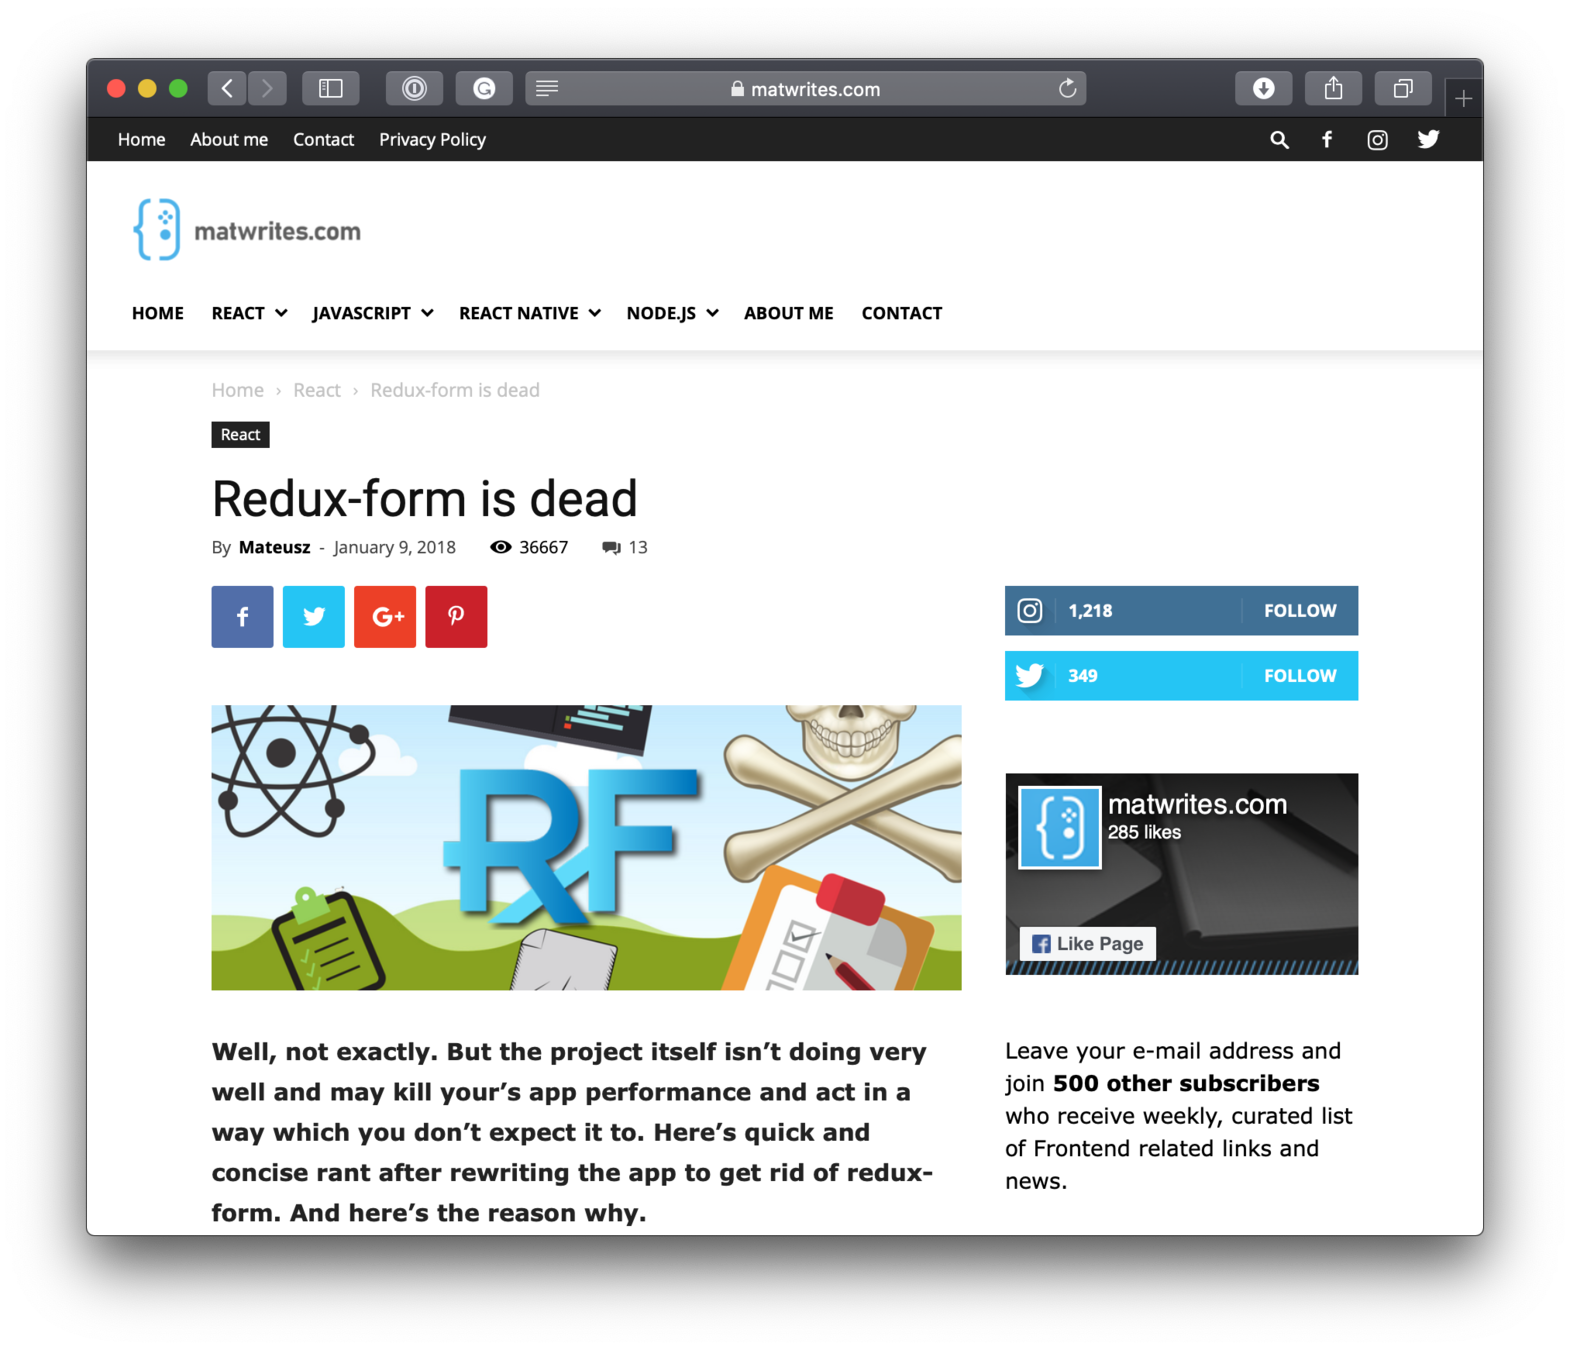1570x1350 pixels.
Task: Click About me in the top bar
Action: (x=229, y=140)
